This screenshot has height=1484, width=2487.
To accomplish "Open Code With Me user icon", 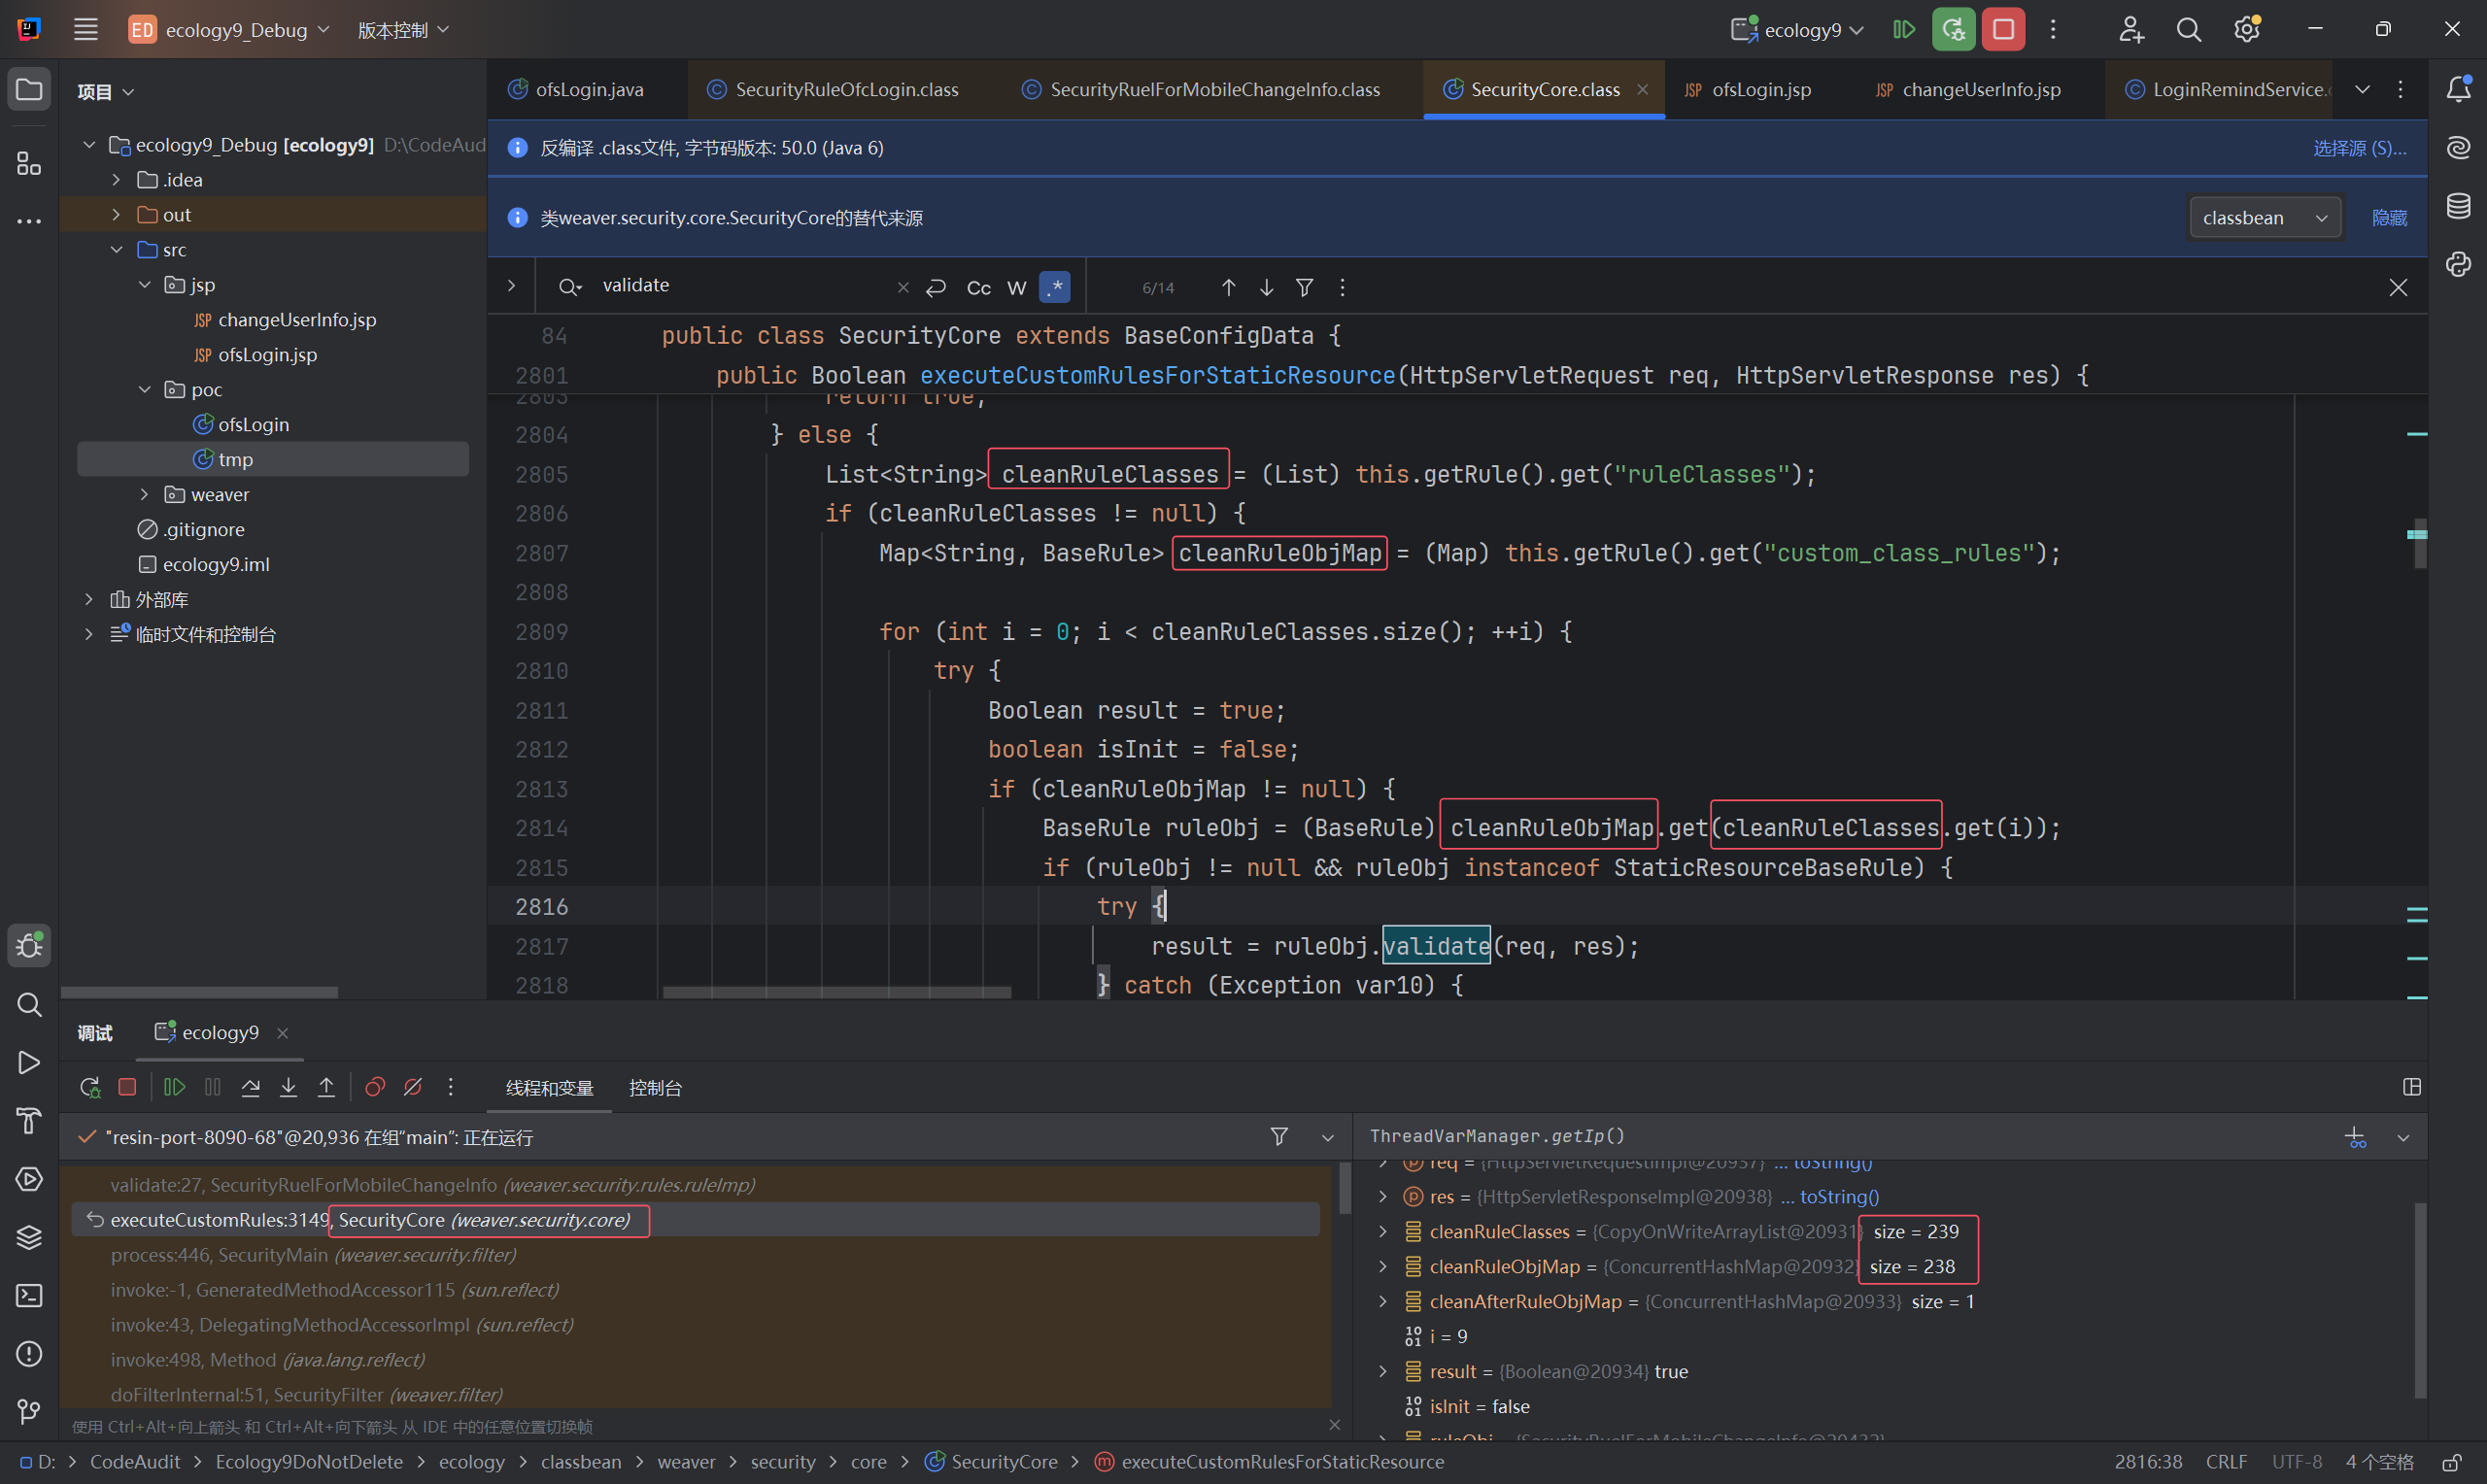I will click(x=2130, y=30).
